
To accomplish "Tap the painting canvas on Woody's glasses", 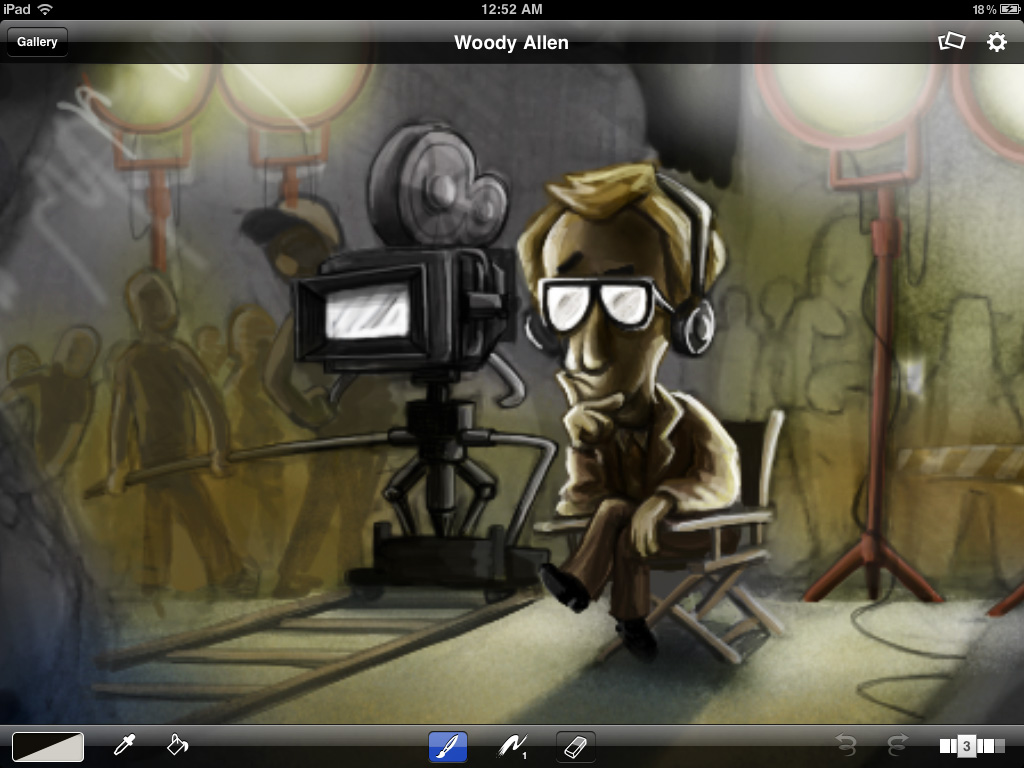I will [597, 305].
